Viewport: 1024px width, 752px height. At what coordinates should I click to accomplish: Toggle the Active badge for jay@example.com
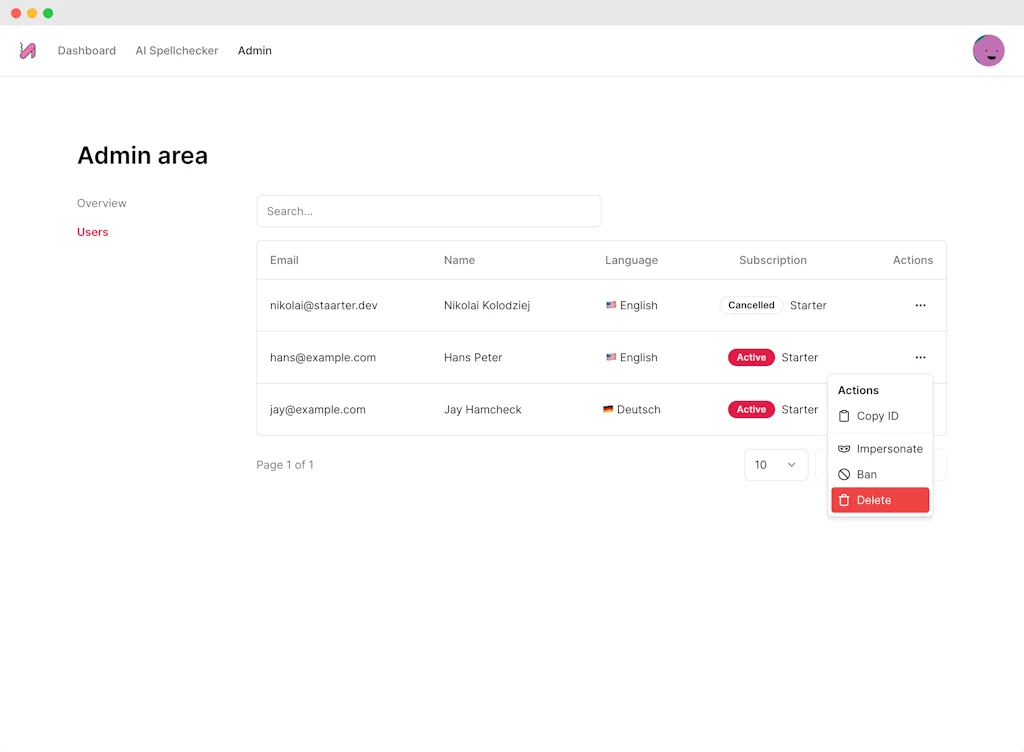pos(751,409)
